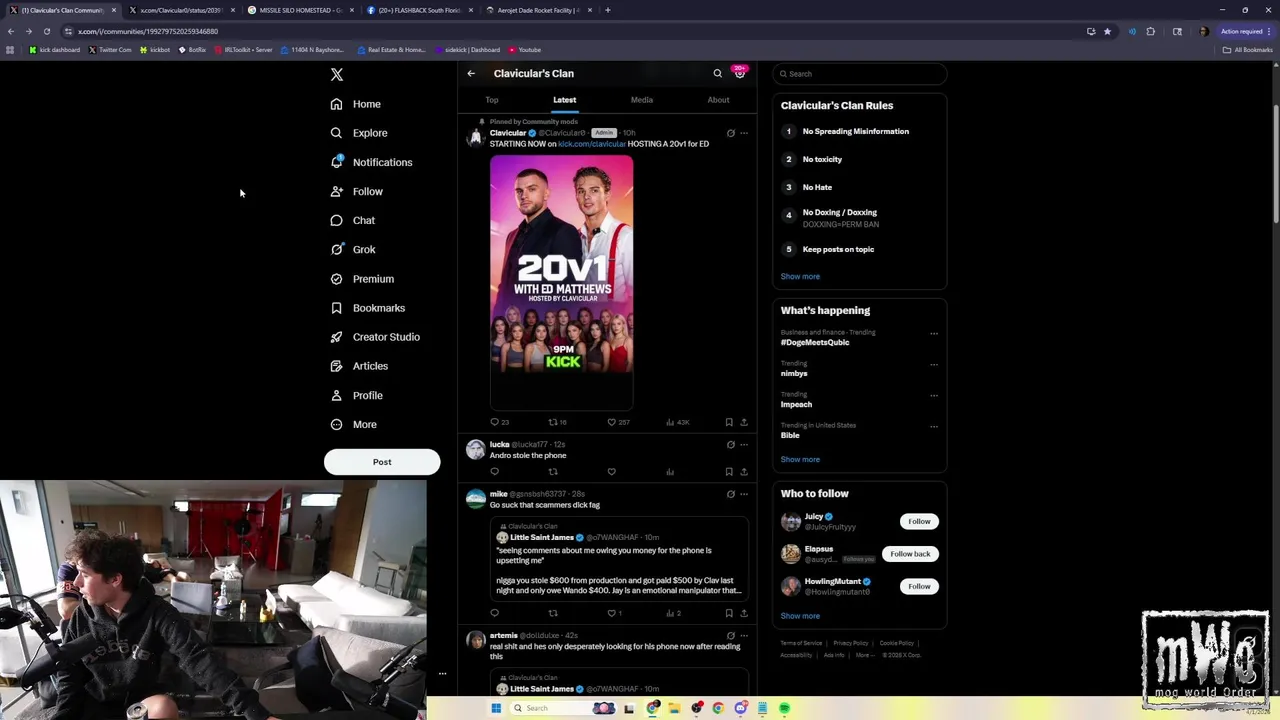Open options for the Bible trend
The height and width of the screenshot is (720, 1280).
934,427
